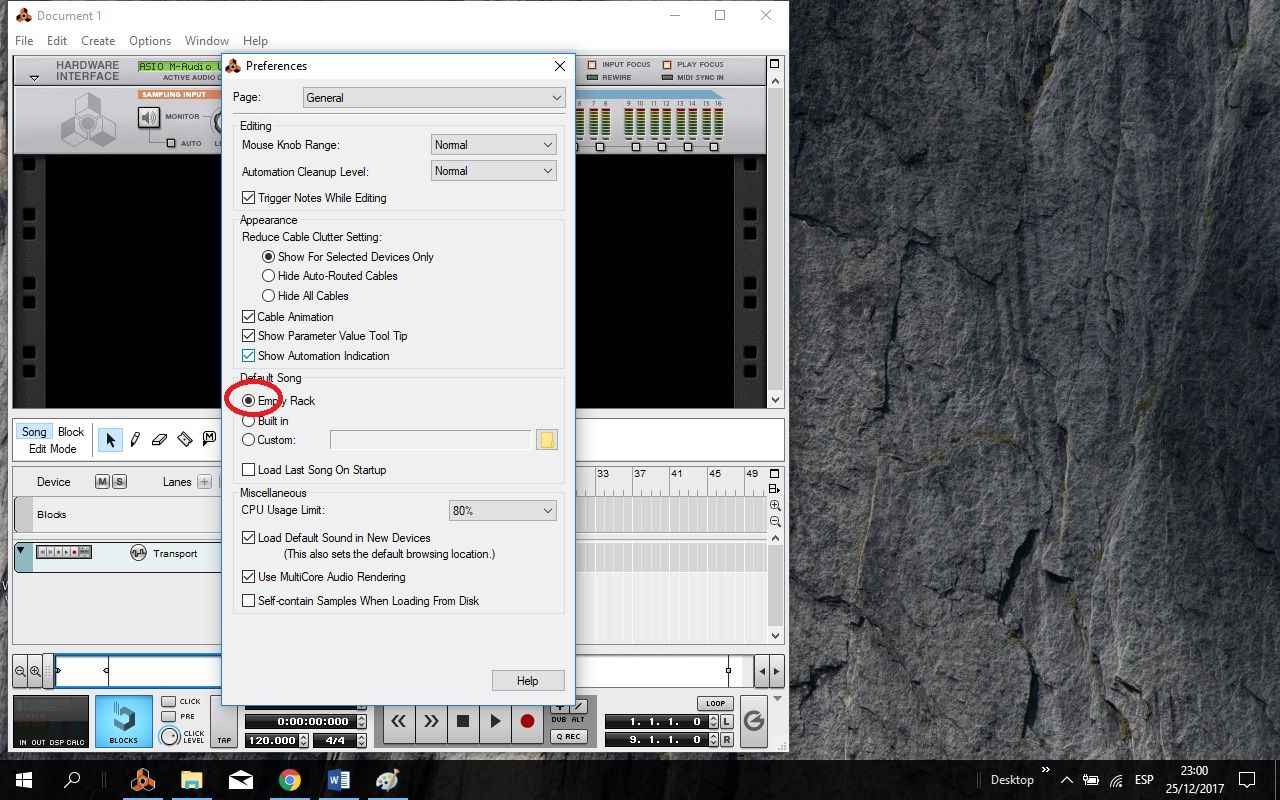Toggle the Loop button in transport
1280x800 pixels.
pos(716,703)
